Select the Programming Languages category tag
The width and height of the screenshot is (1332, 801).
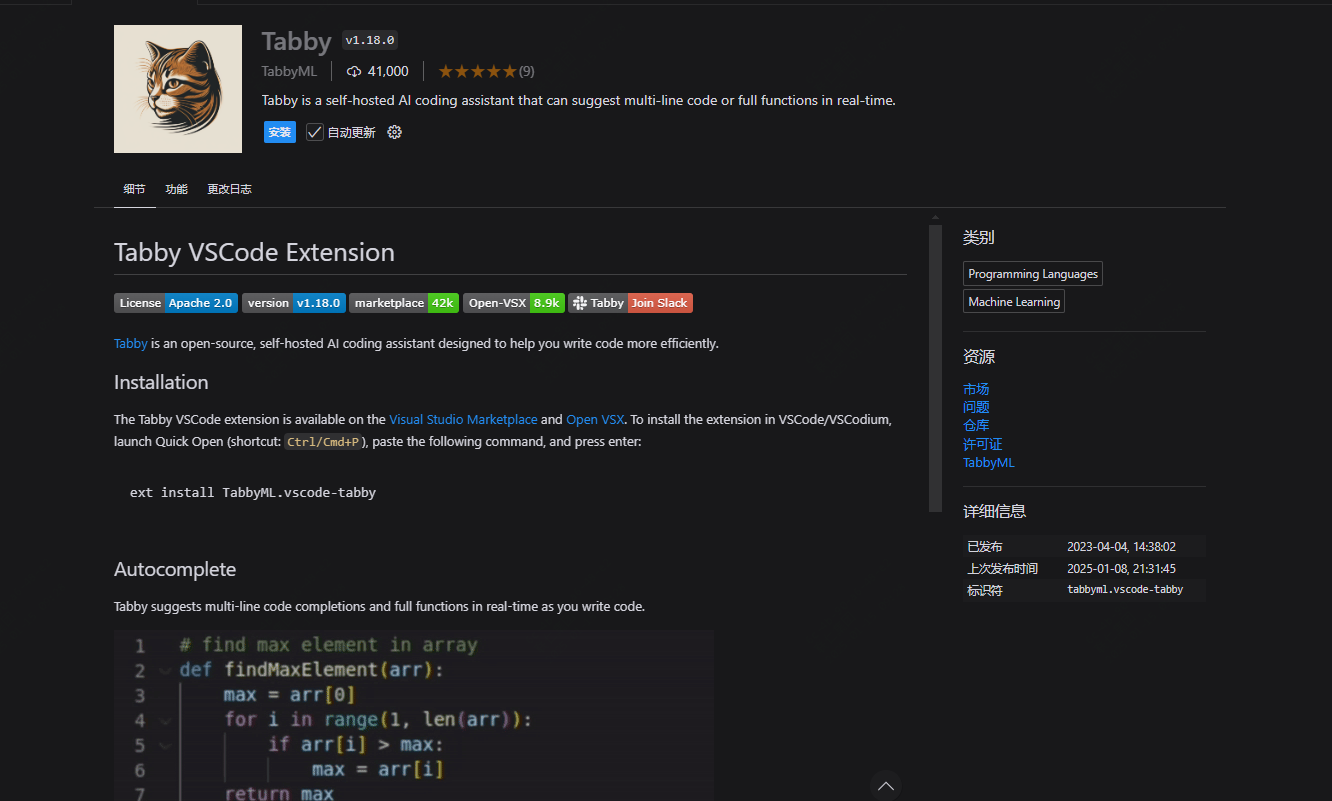coord(1032,274)
